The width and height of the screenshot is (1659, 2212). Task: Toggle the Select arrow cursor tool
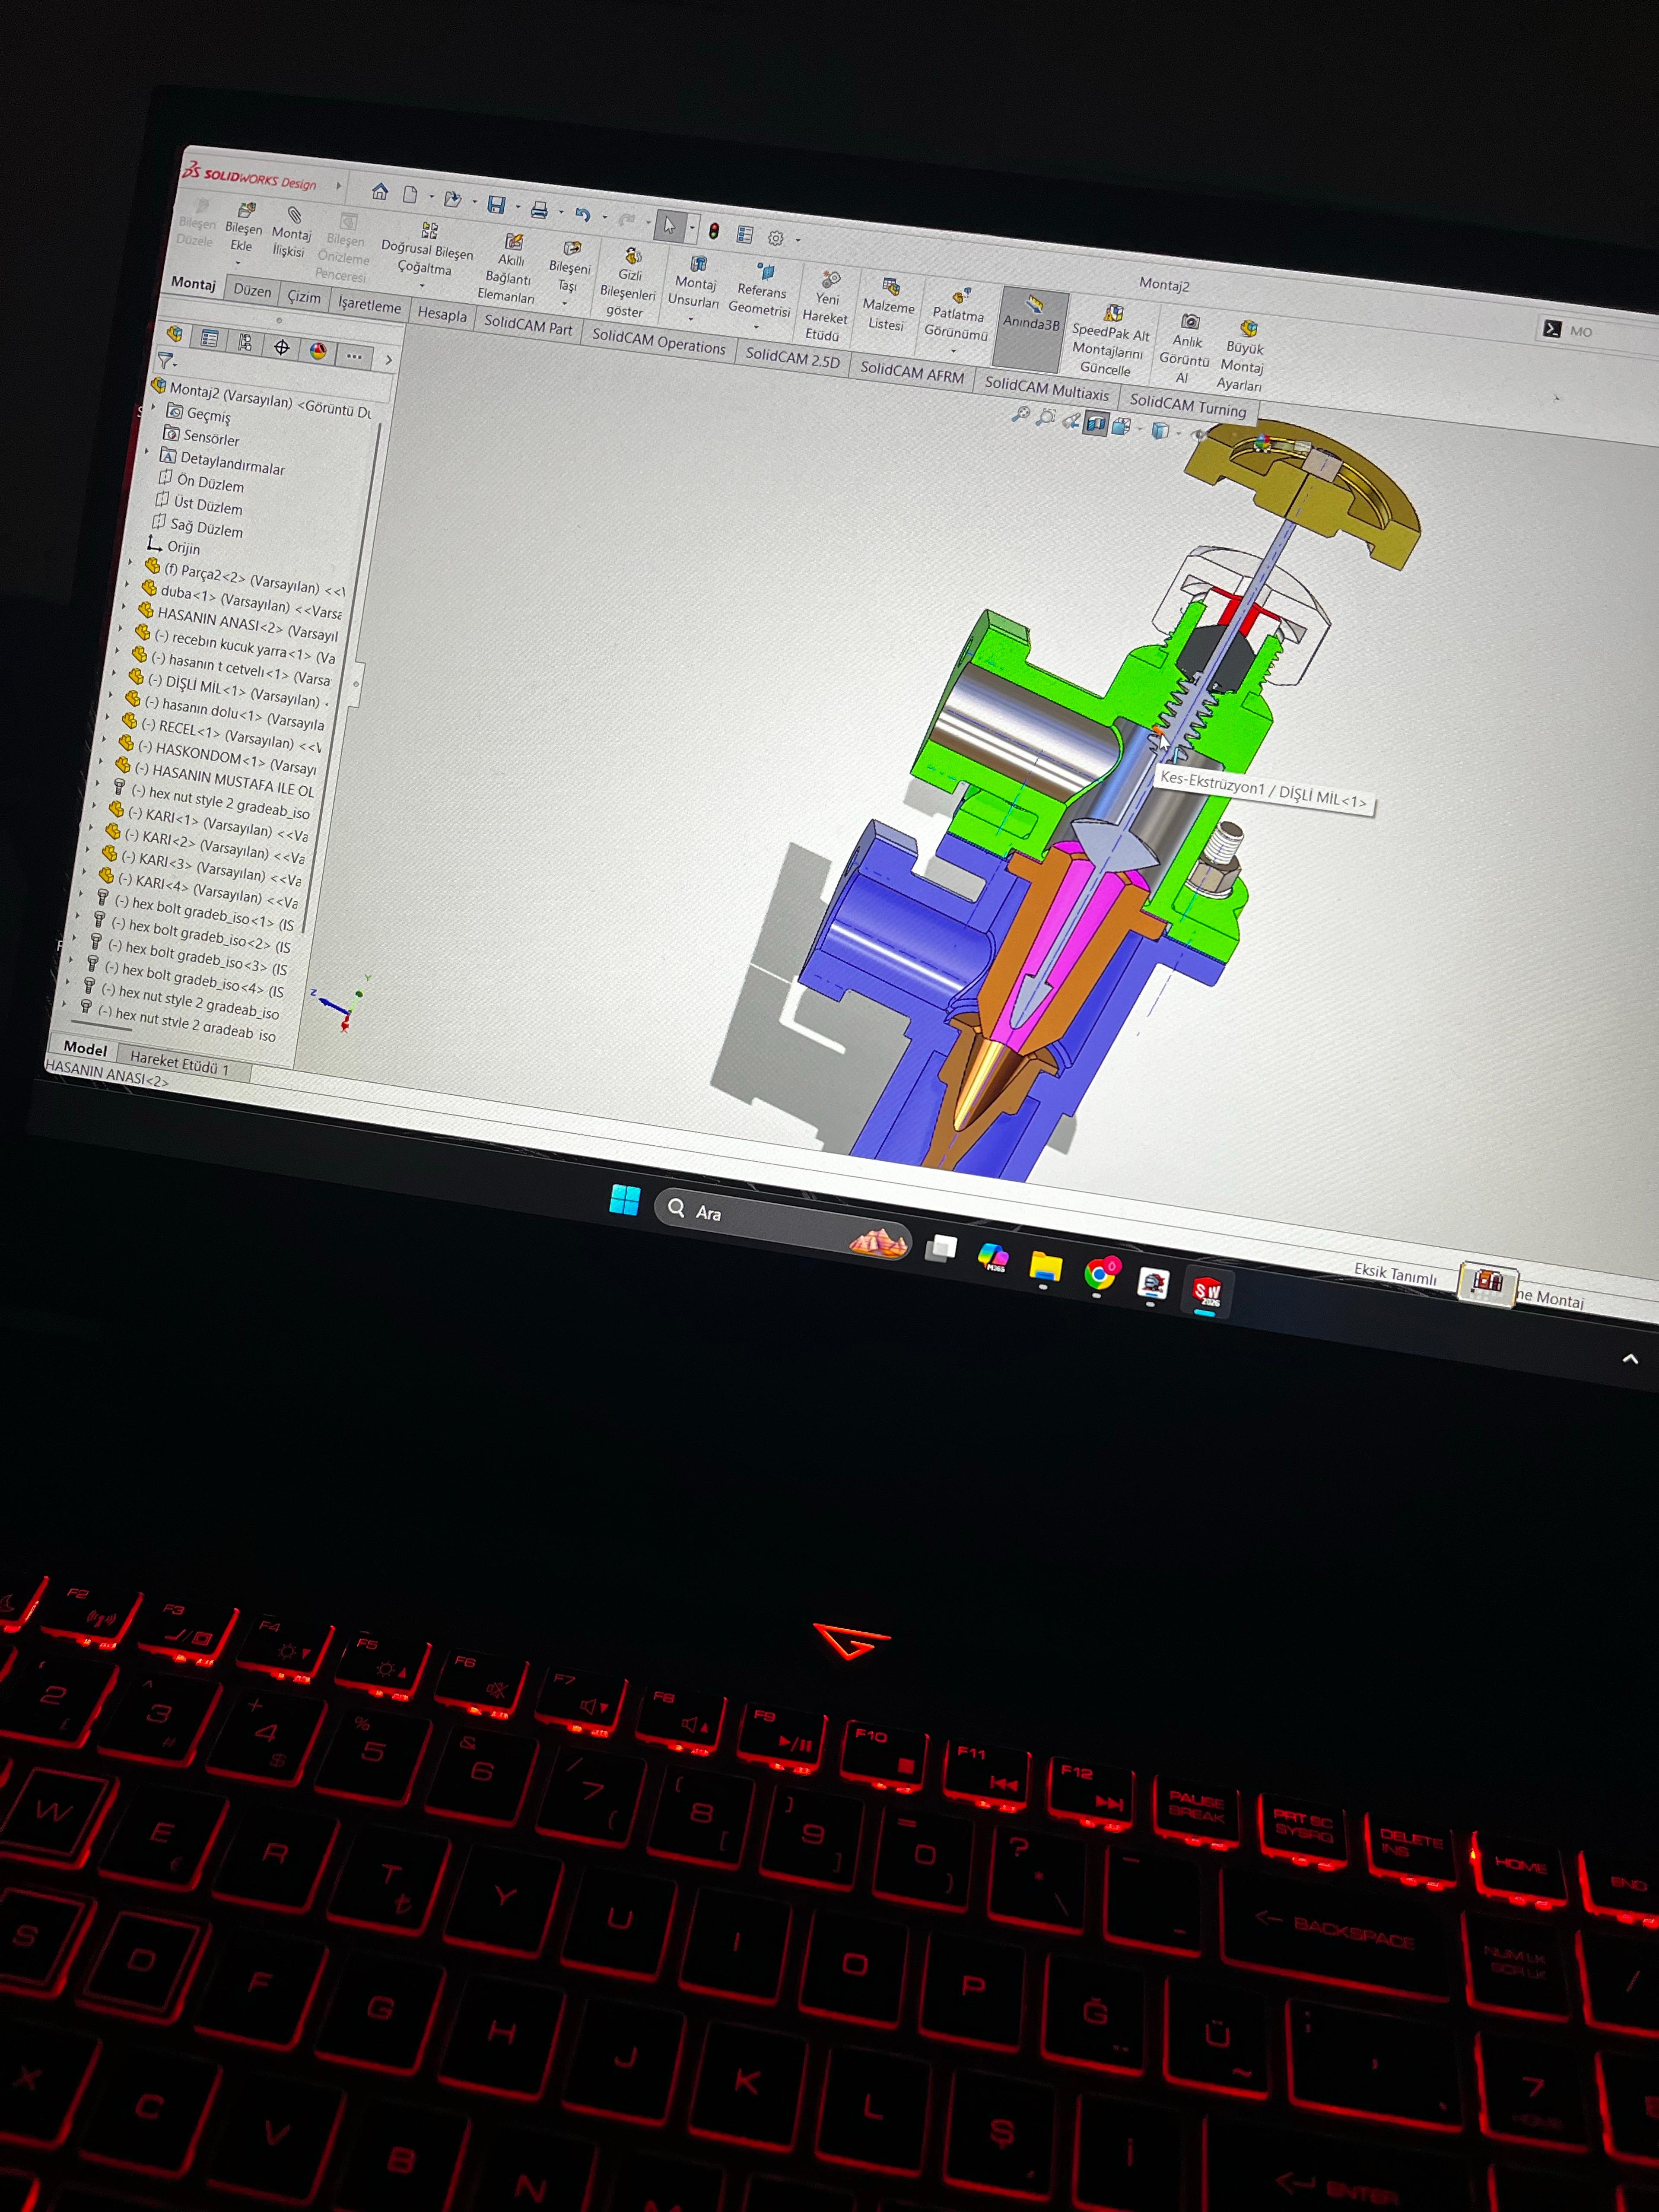pos(670,227)
